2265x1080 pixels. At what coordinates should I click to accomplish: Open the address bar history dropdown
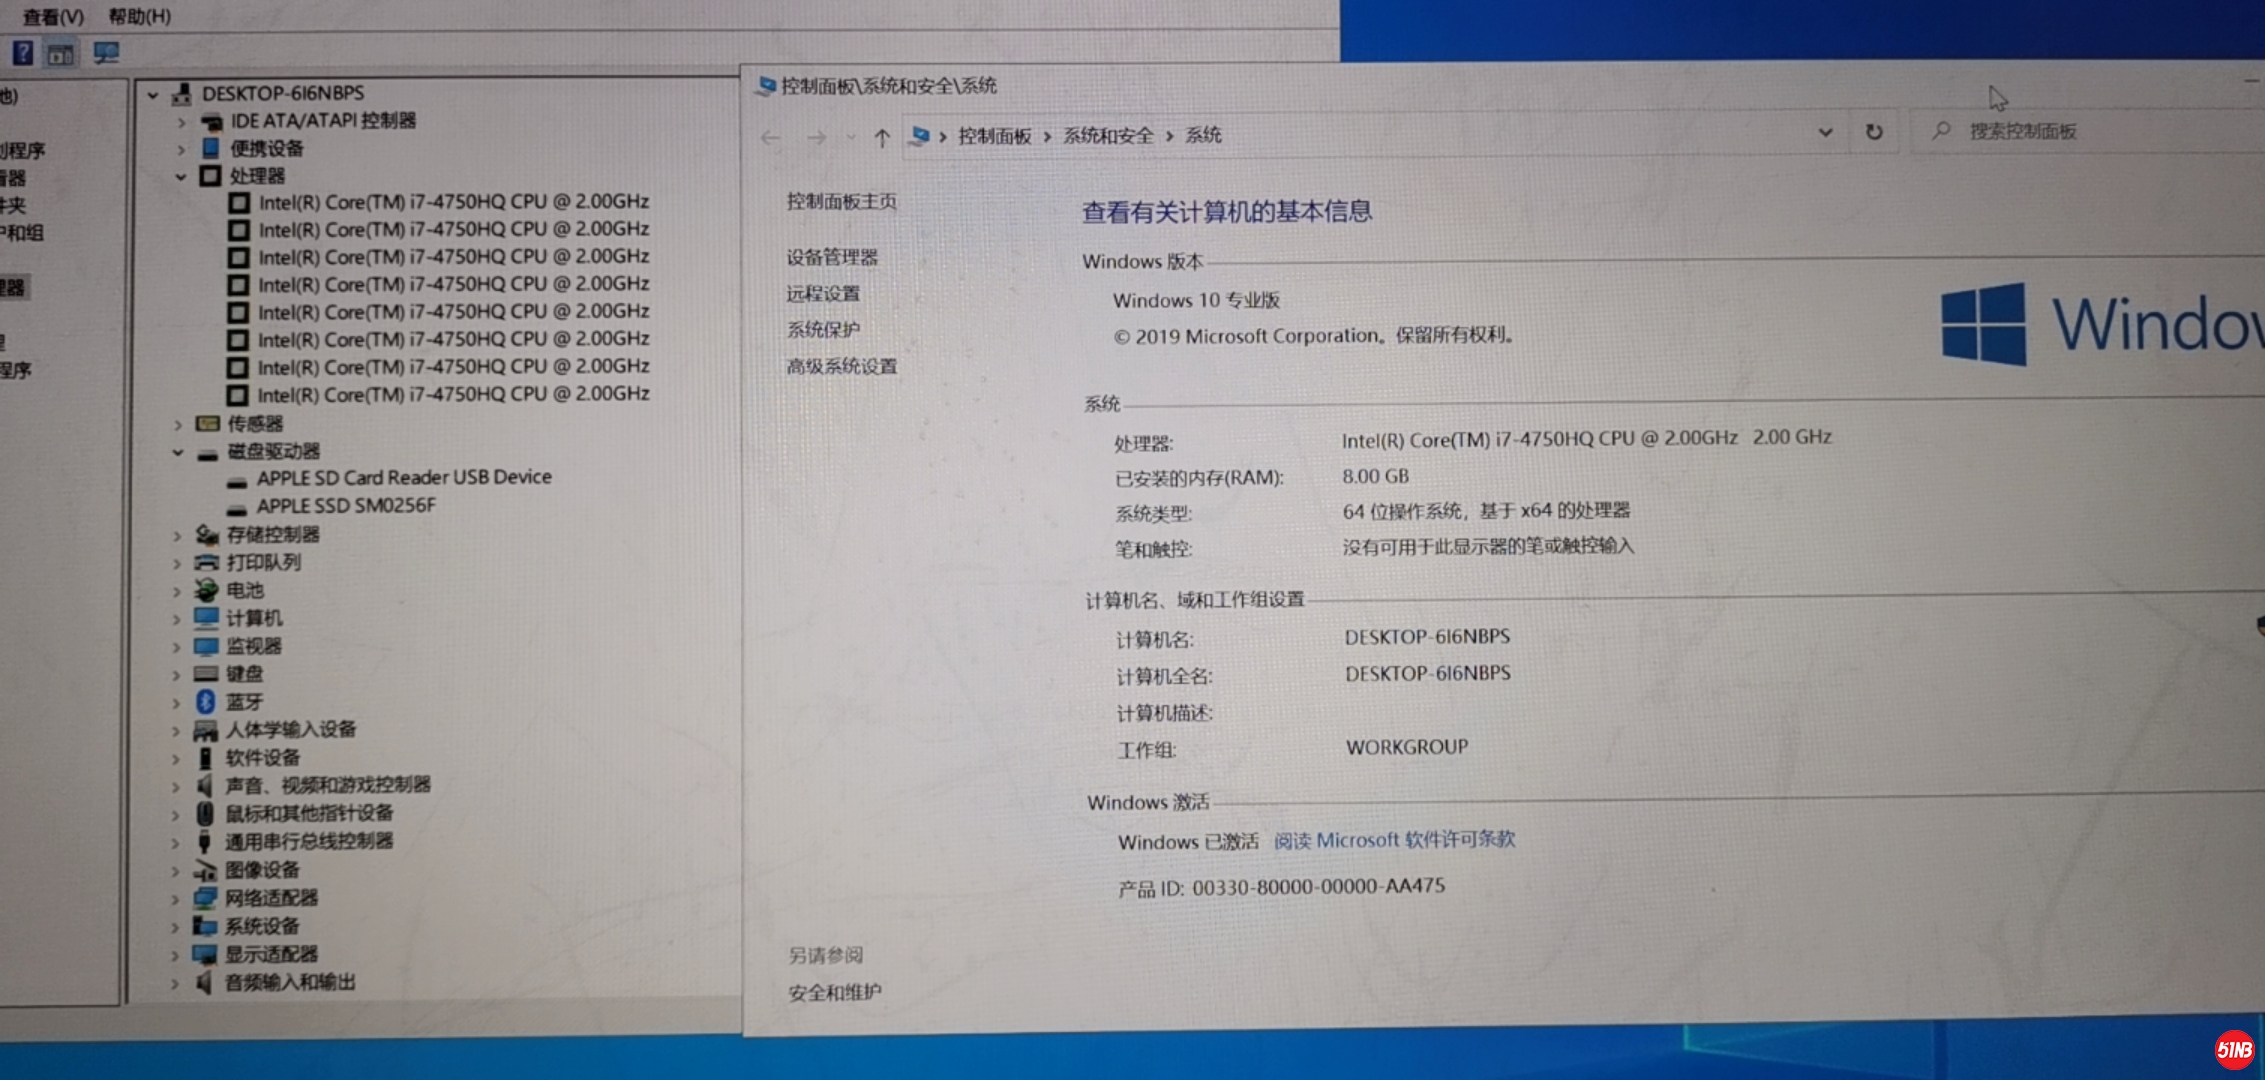1824,132
